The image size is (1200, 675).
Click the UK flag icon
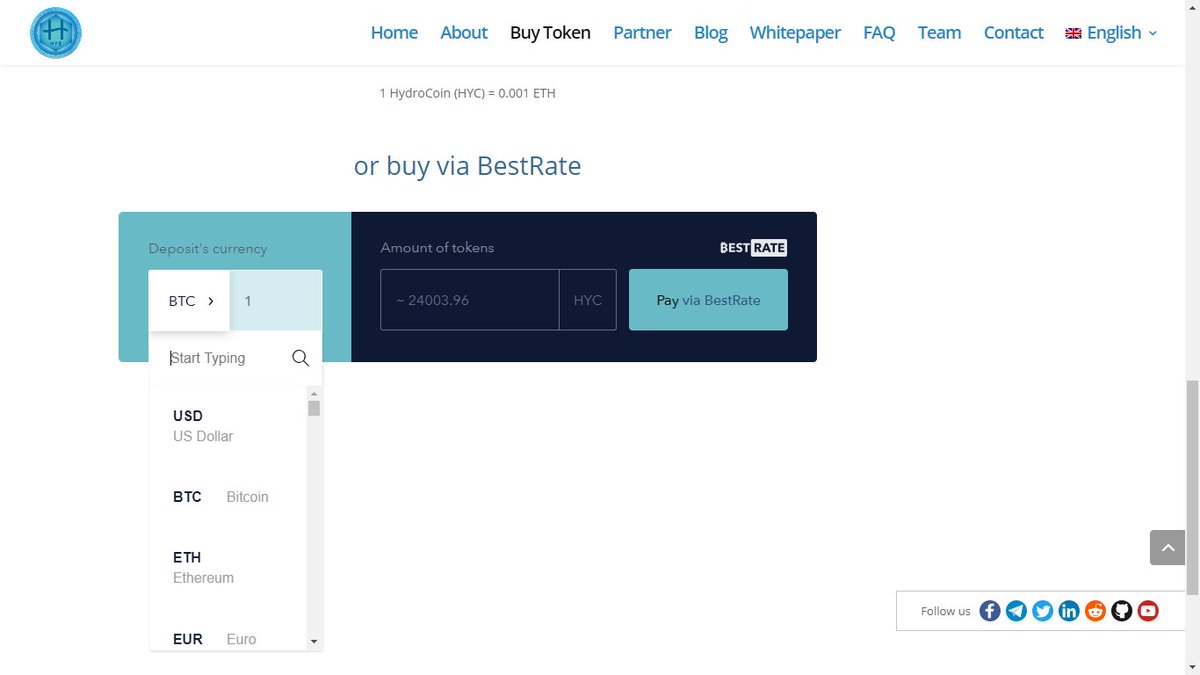pyautogui.click(x=1073, y=33)
